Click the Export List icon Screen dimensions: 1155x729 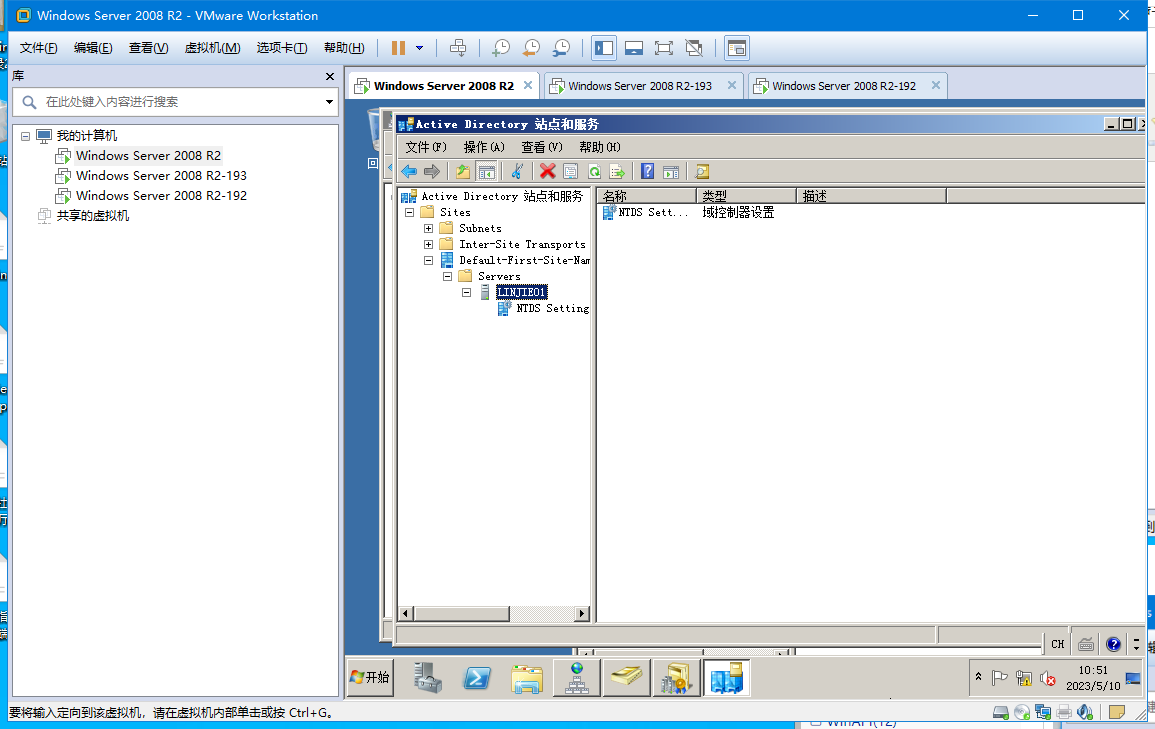click(x=617, y=172)
